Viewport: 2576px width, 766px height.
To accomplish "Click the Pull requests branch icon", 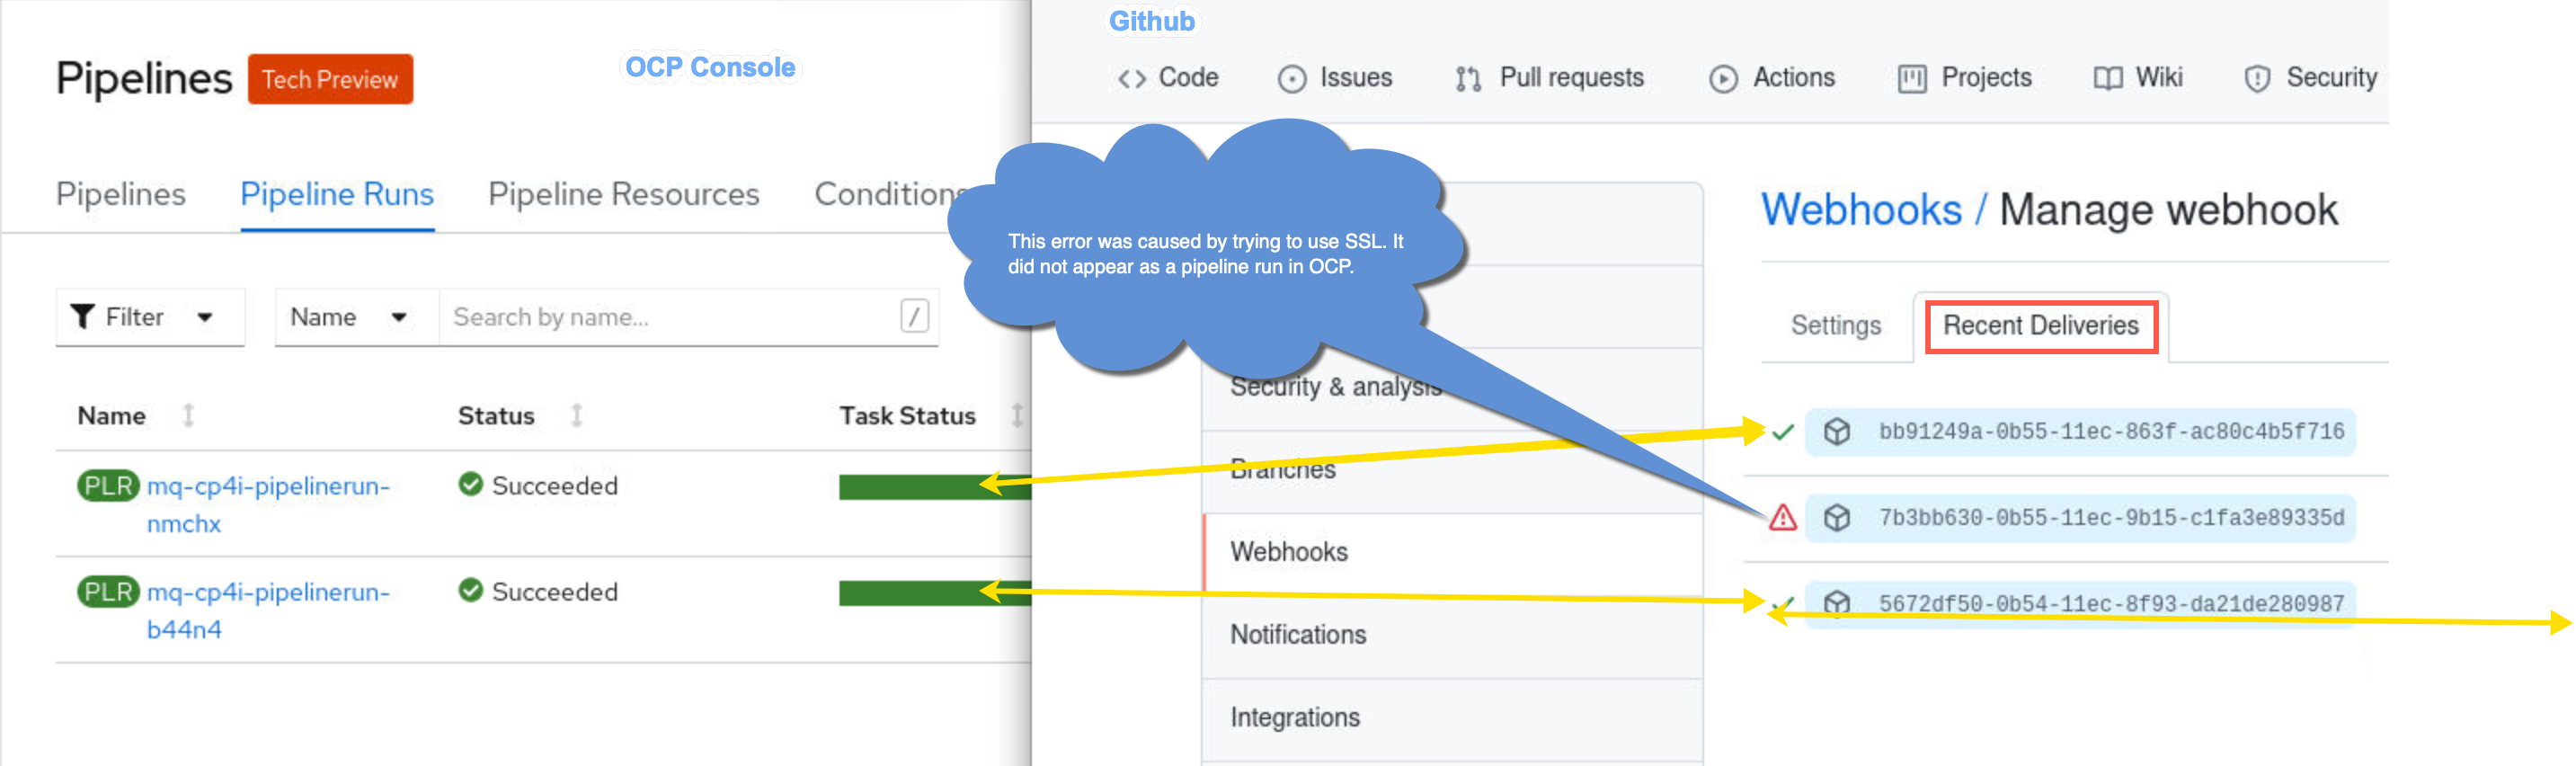I will click(1467, 79).
